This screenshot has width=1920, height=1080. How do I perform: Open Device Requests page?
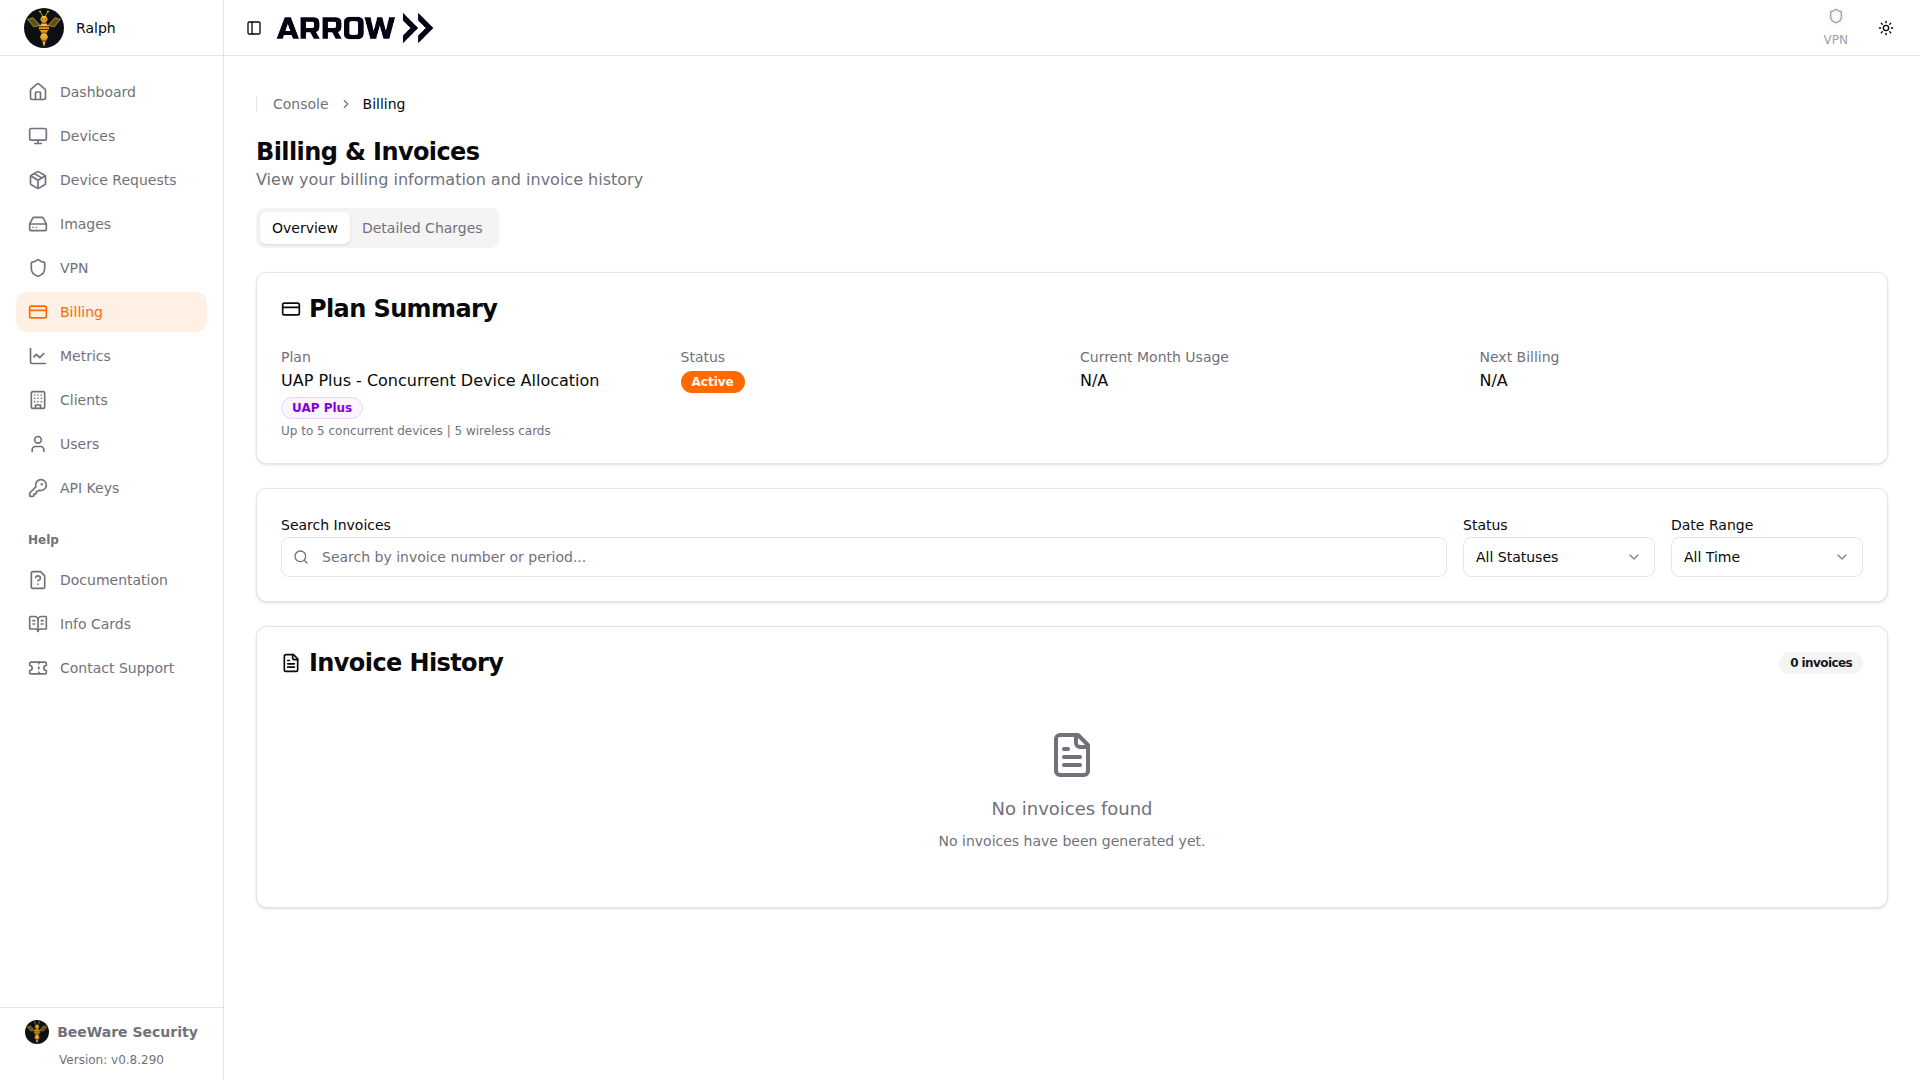[x=111, y=180]
